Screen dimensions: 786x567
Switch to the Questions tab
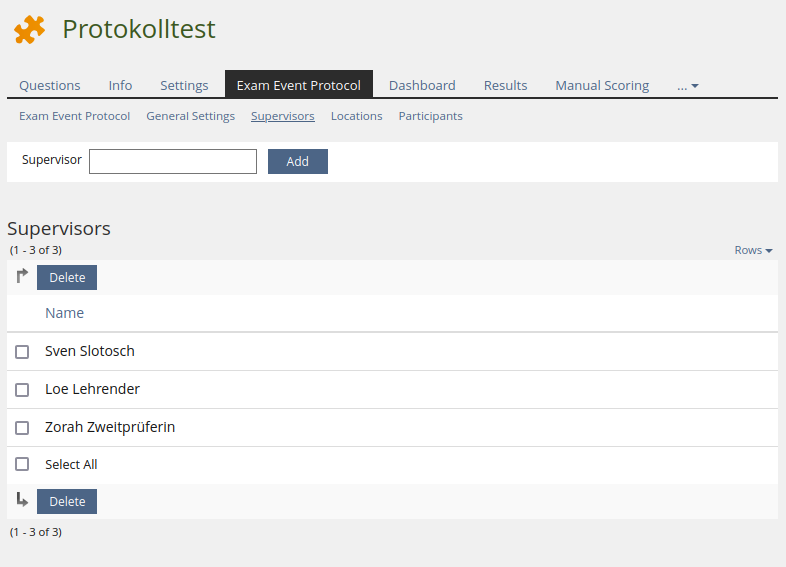click(50, 86)
